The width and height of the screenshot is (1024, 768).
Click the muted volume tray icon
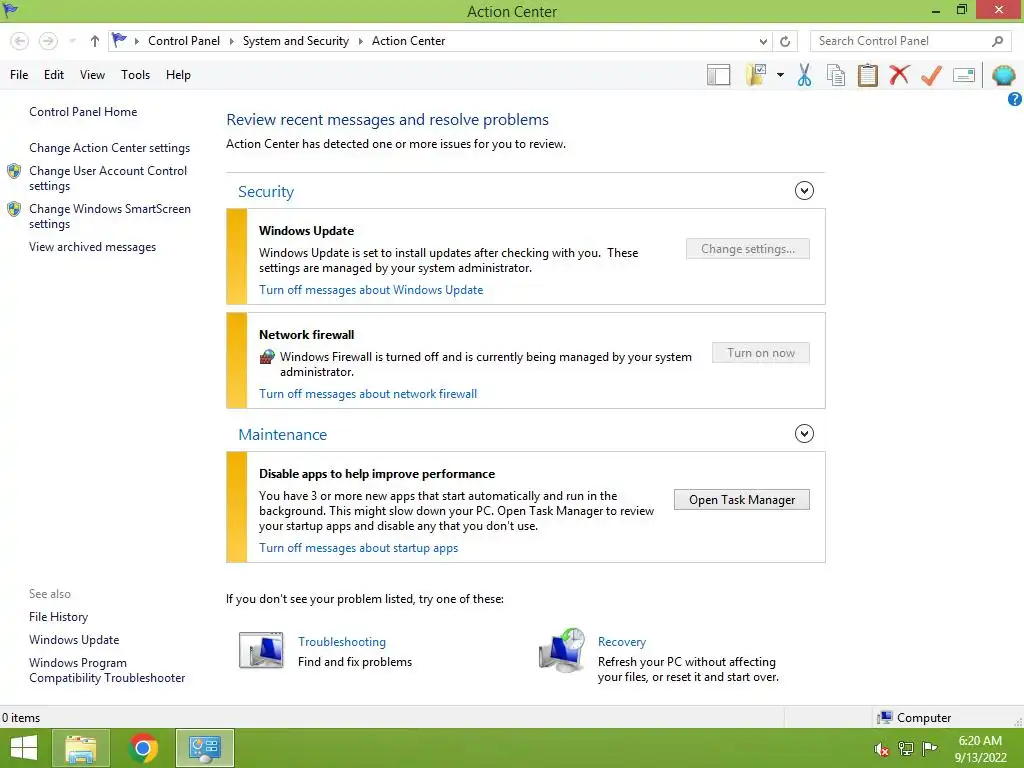[x=881, y=749]
